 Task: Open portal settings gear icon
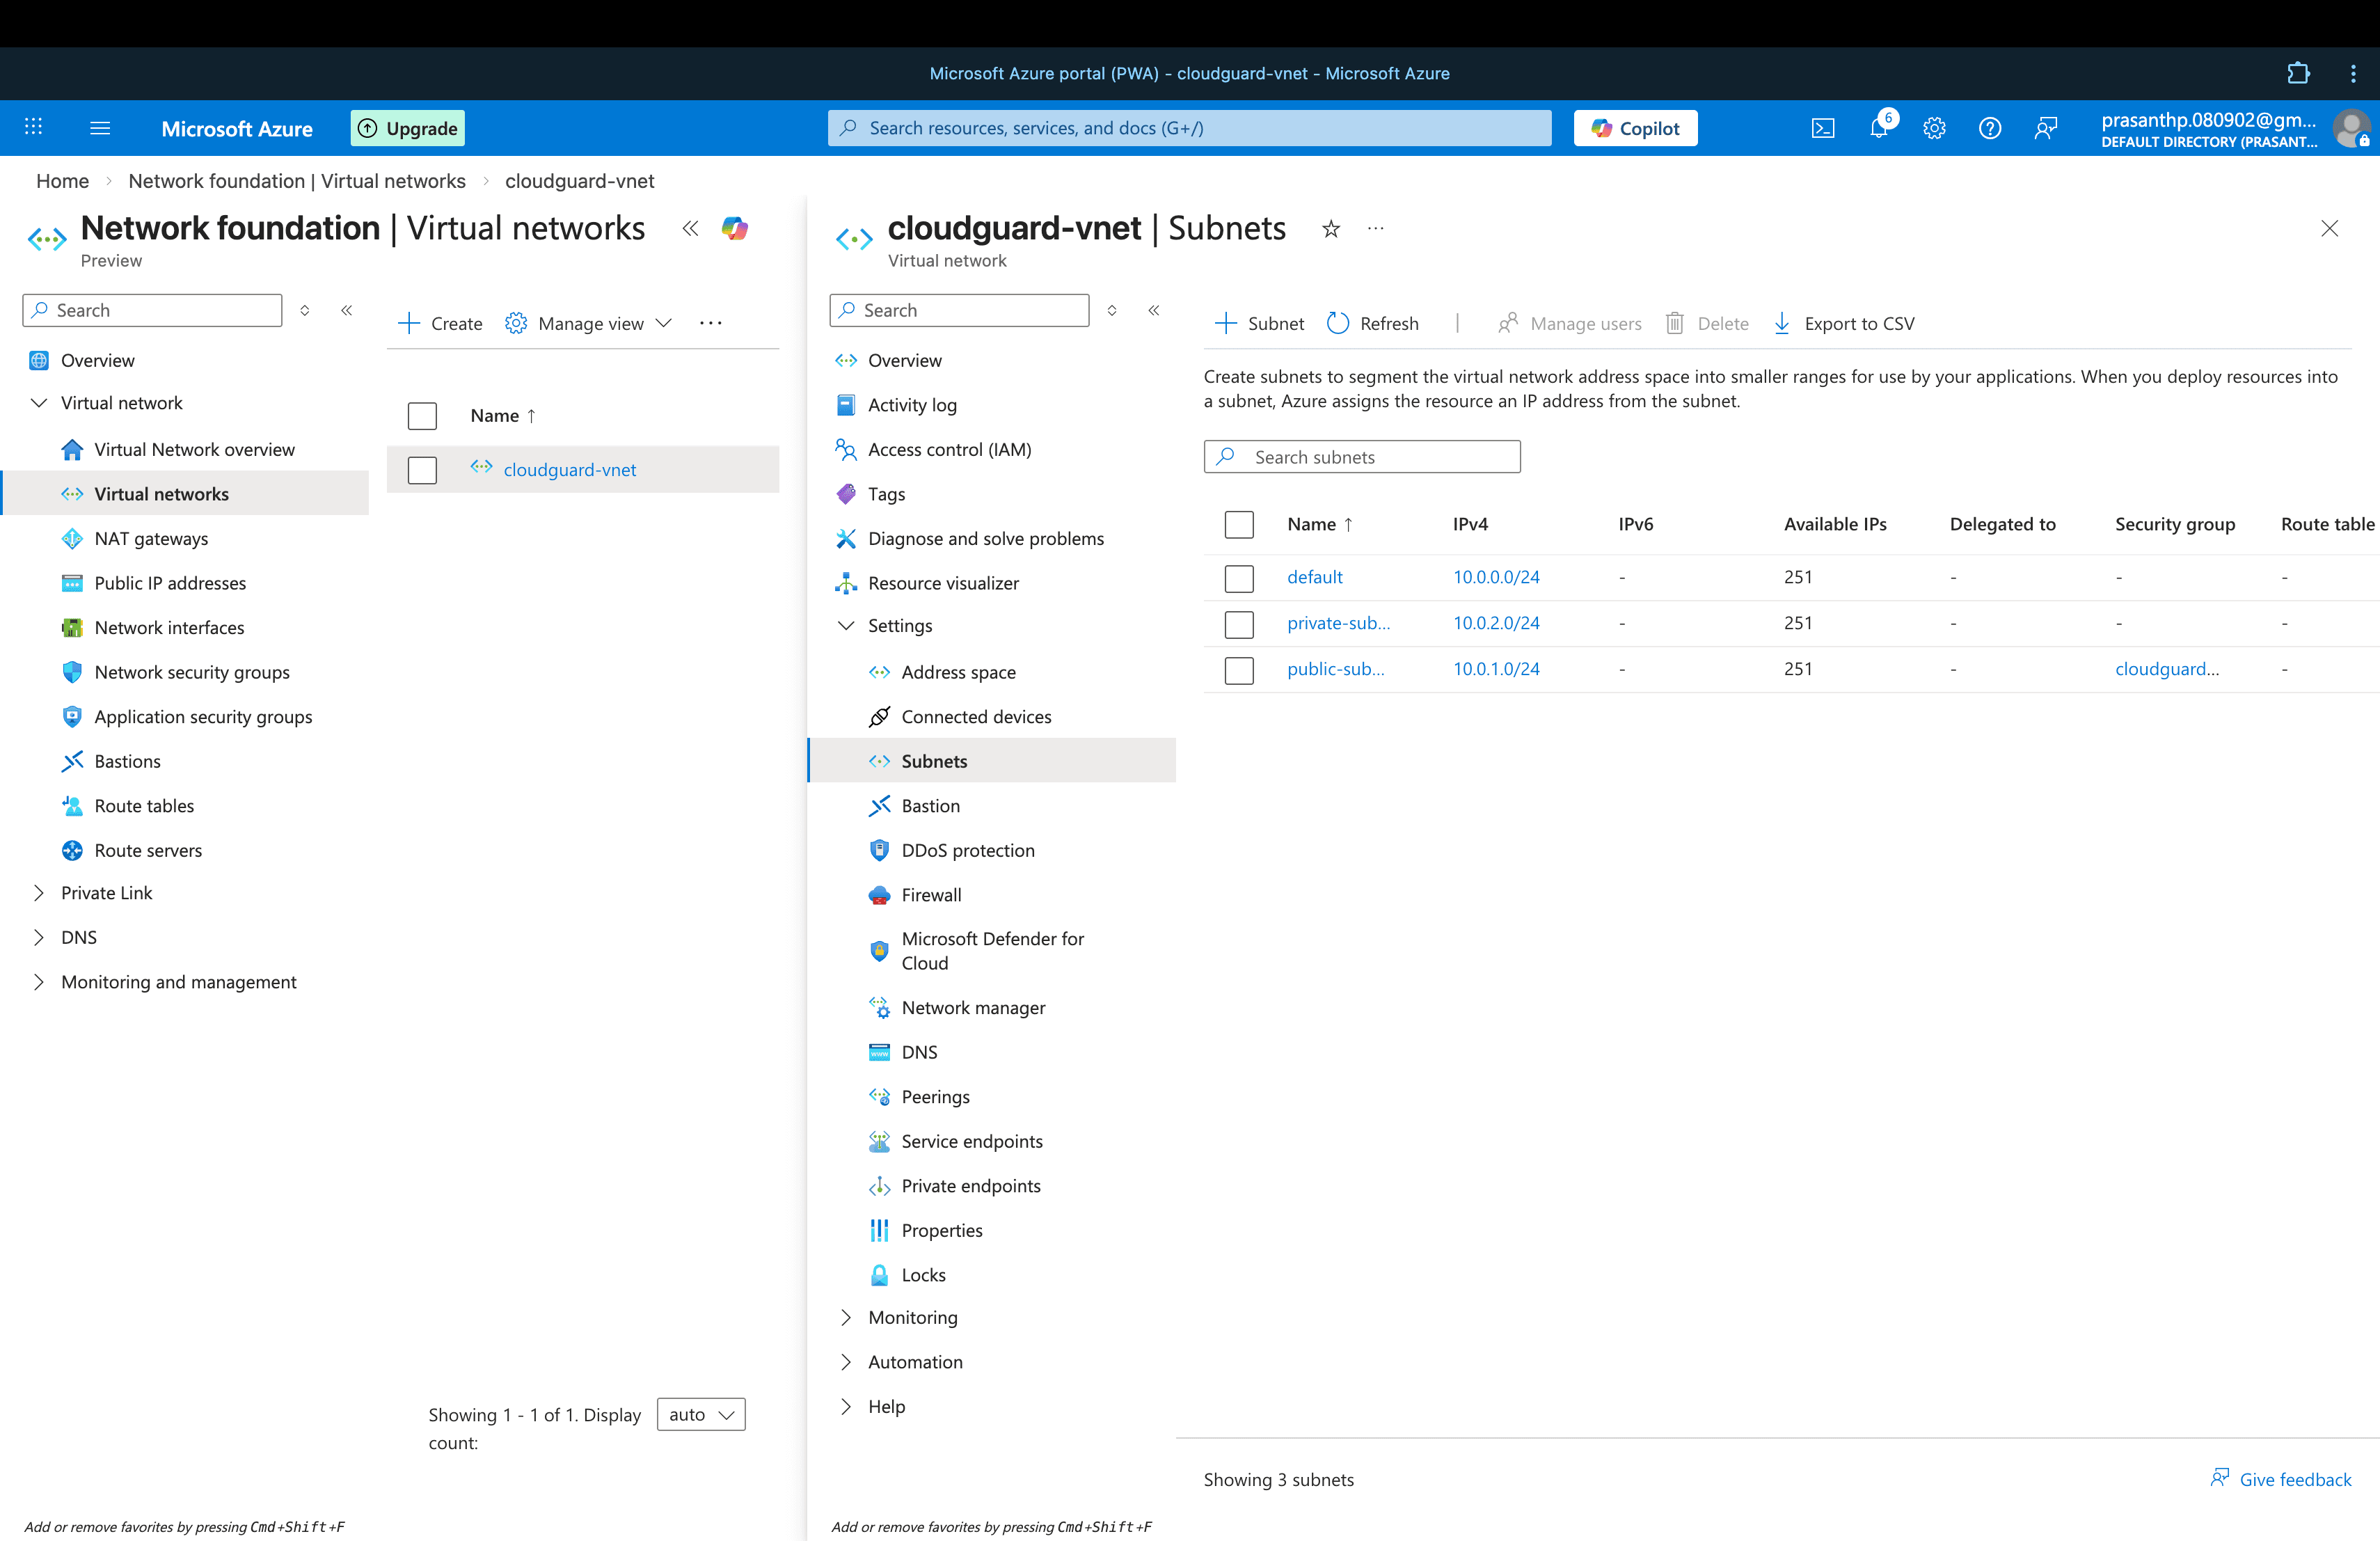coord(1934,128)
